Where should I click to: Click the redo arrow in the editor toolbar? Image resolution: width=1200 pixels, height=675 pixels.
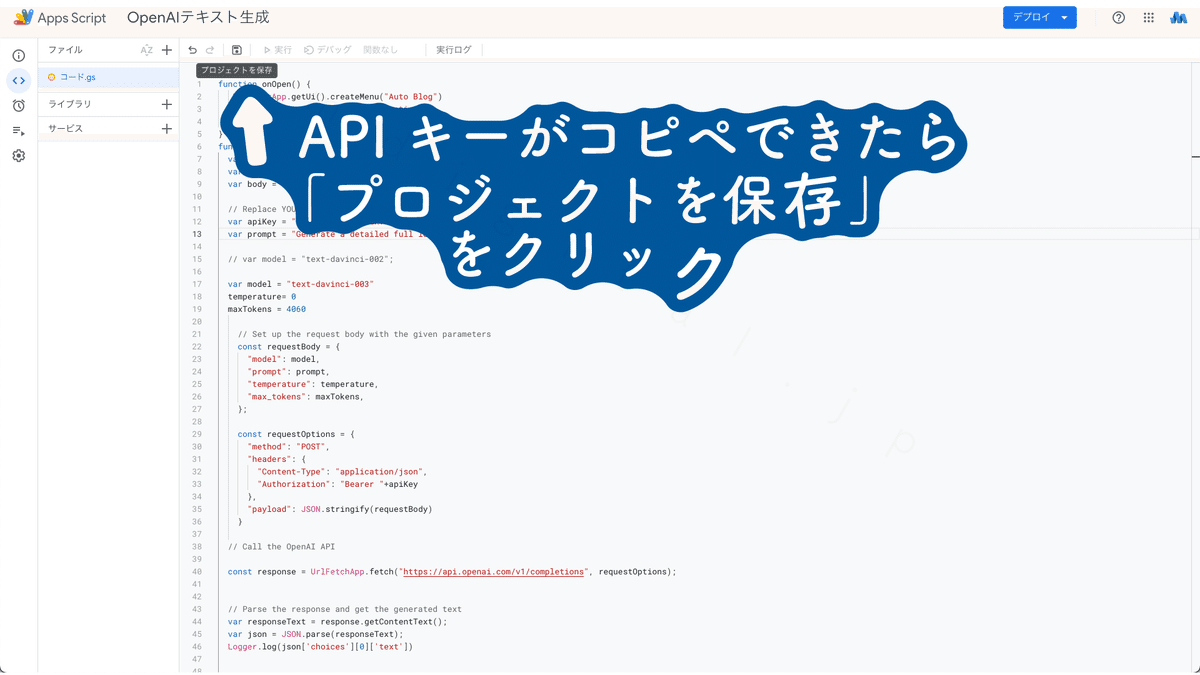[x=210, y=50]
